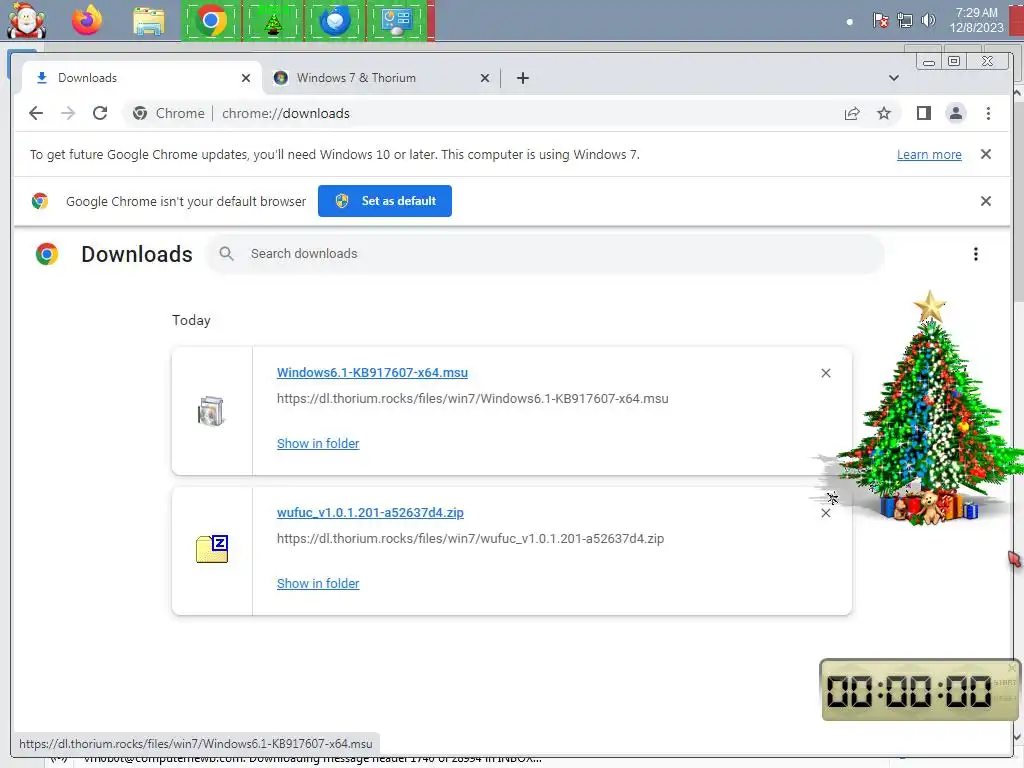
Task: Show wufuc_v1.0.1.201-a52637d4.zip in folder
Action: (x=318, y=584)
